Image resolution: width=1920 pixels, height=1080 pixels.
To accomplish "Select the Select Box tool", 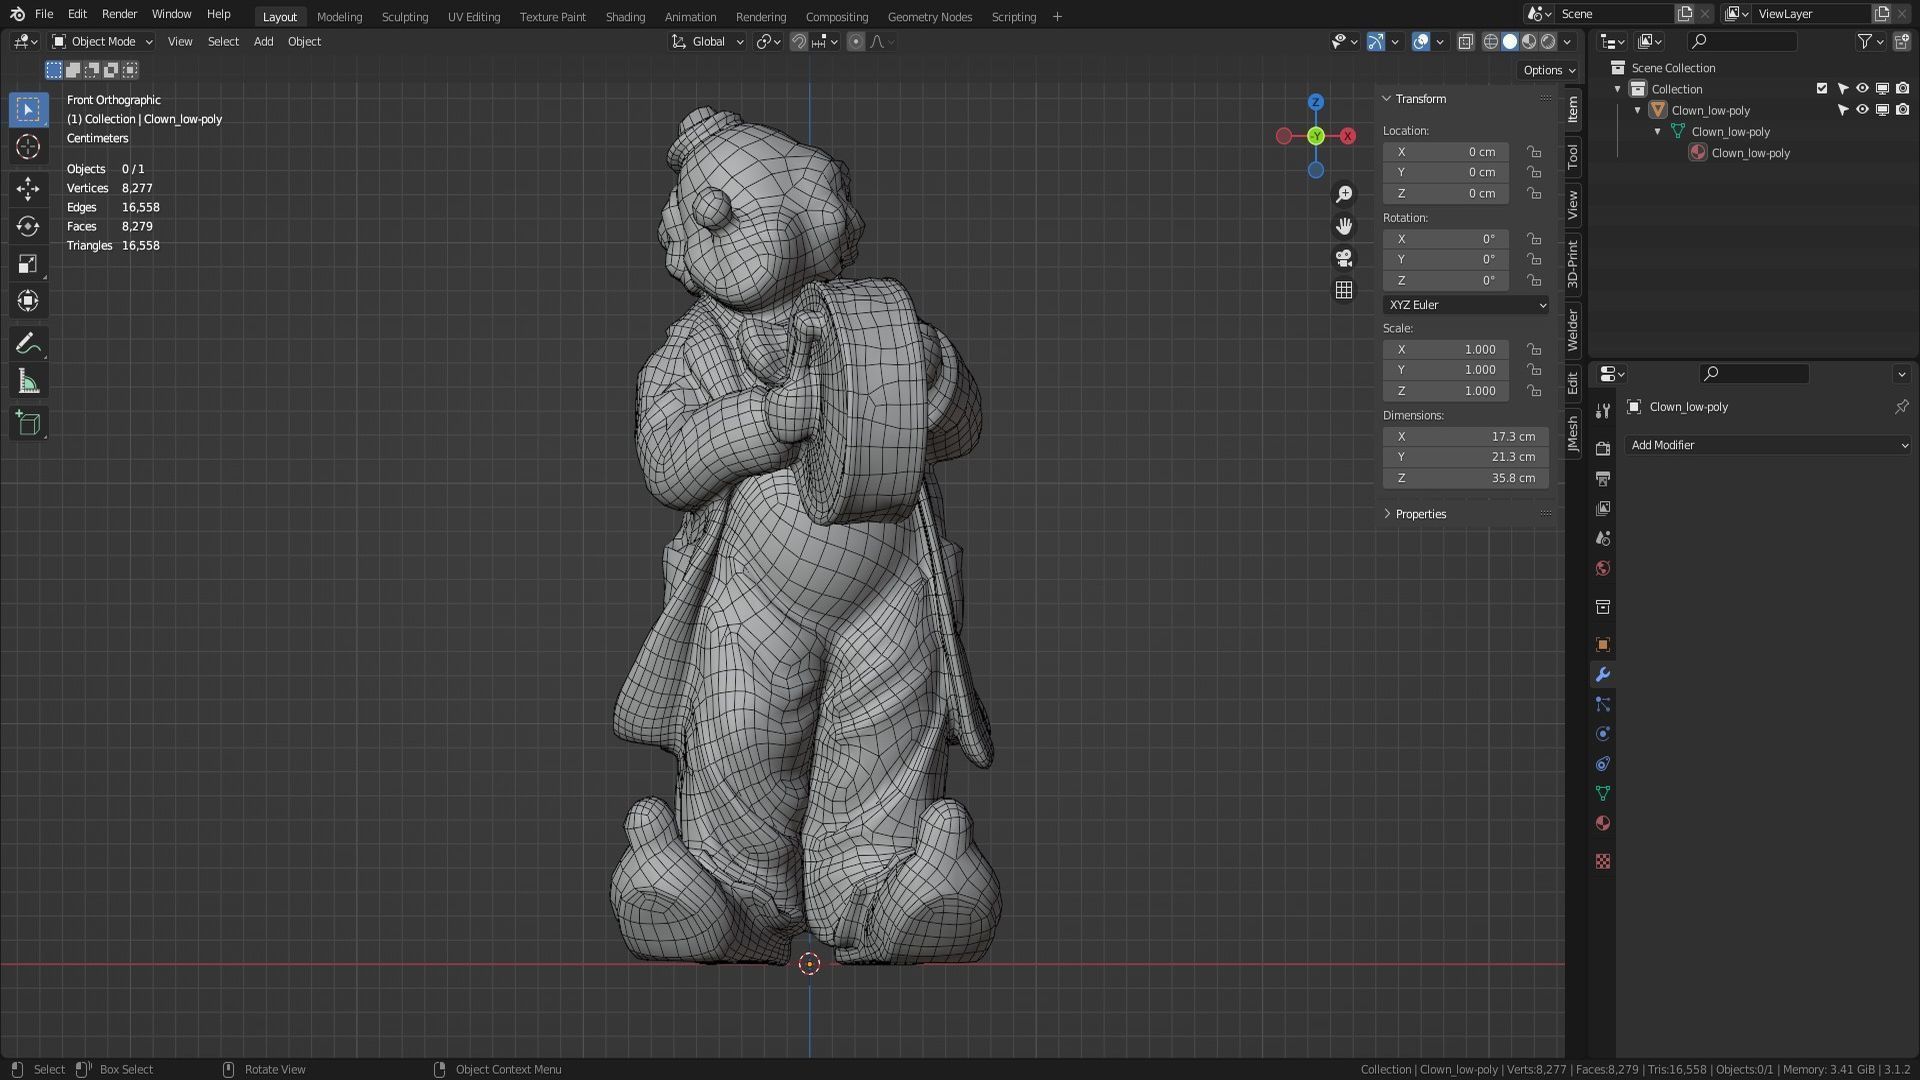I will [x=28, y=109].
